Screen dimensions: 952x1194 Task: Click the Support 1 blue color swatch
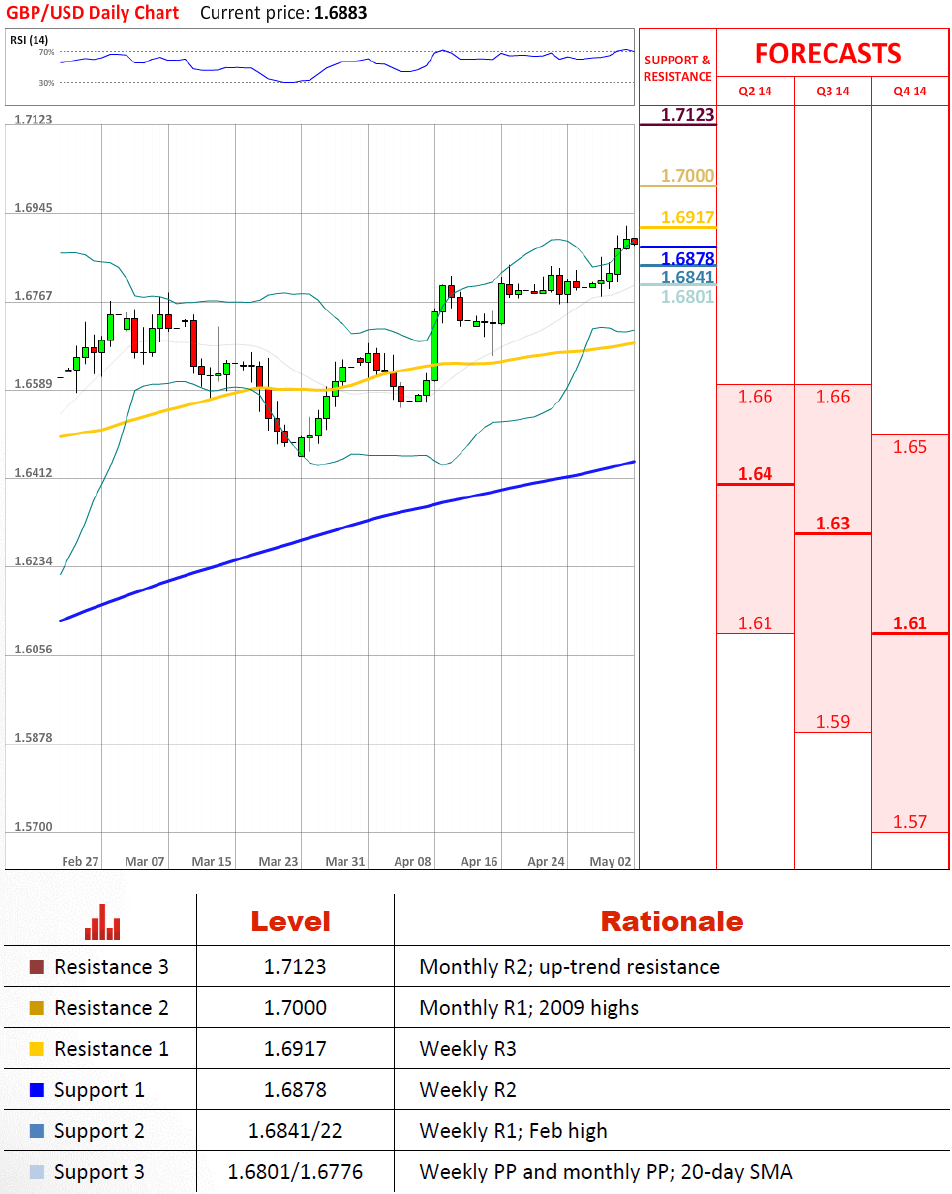(37, 1090)
